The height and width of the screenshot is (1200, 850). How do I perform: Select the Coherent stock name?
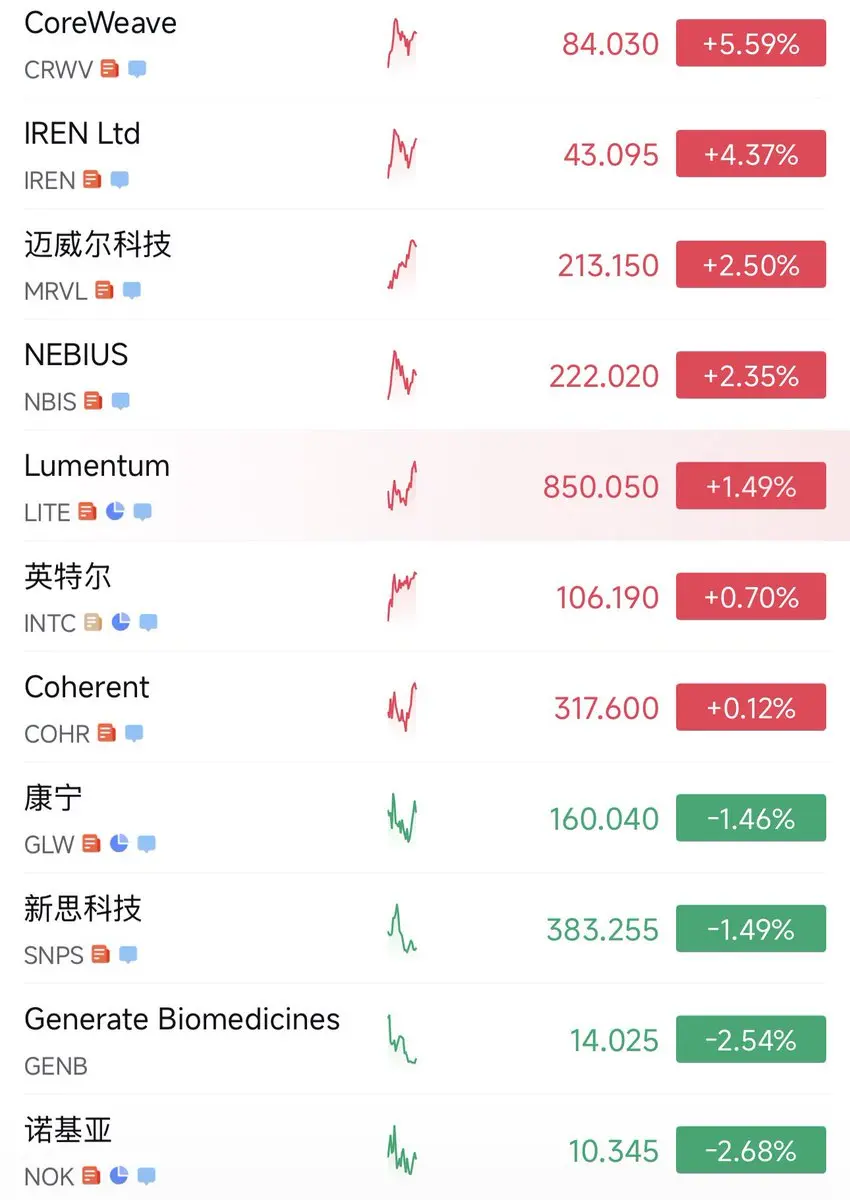pyautogui.click(x=87, y=687)
